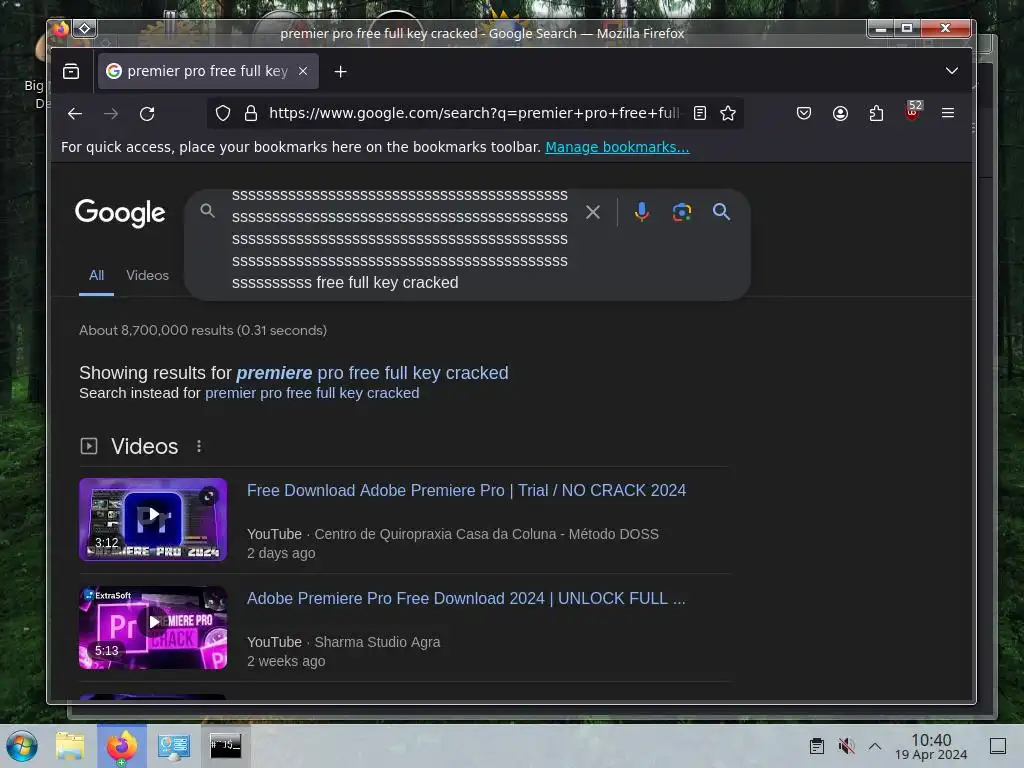Open the extensions puzzle icon
Viewport: 1024px width, 768px height.
pos(876,114)
